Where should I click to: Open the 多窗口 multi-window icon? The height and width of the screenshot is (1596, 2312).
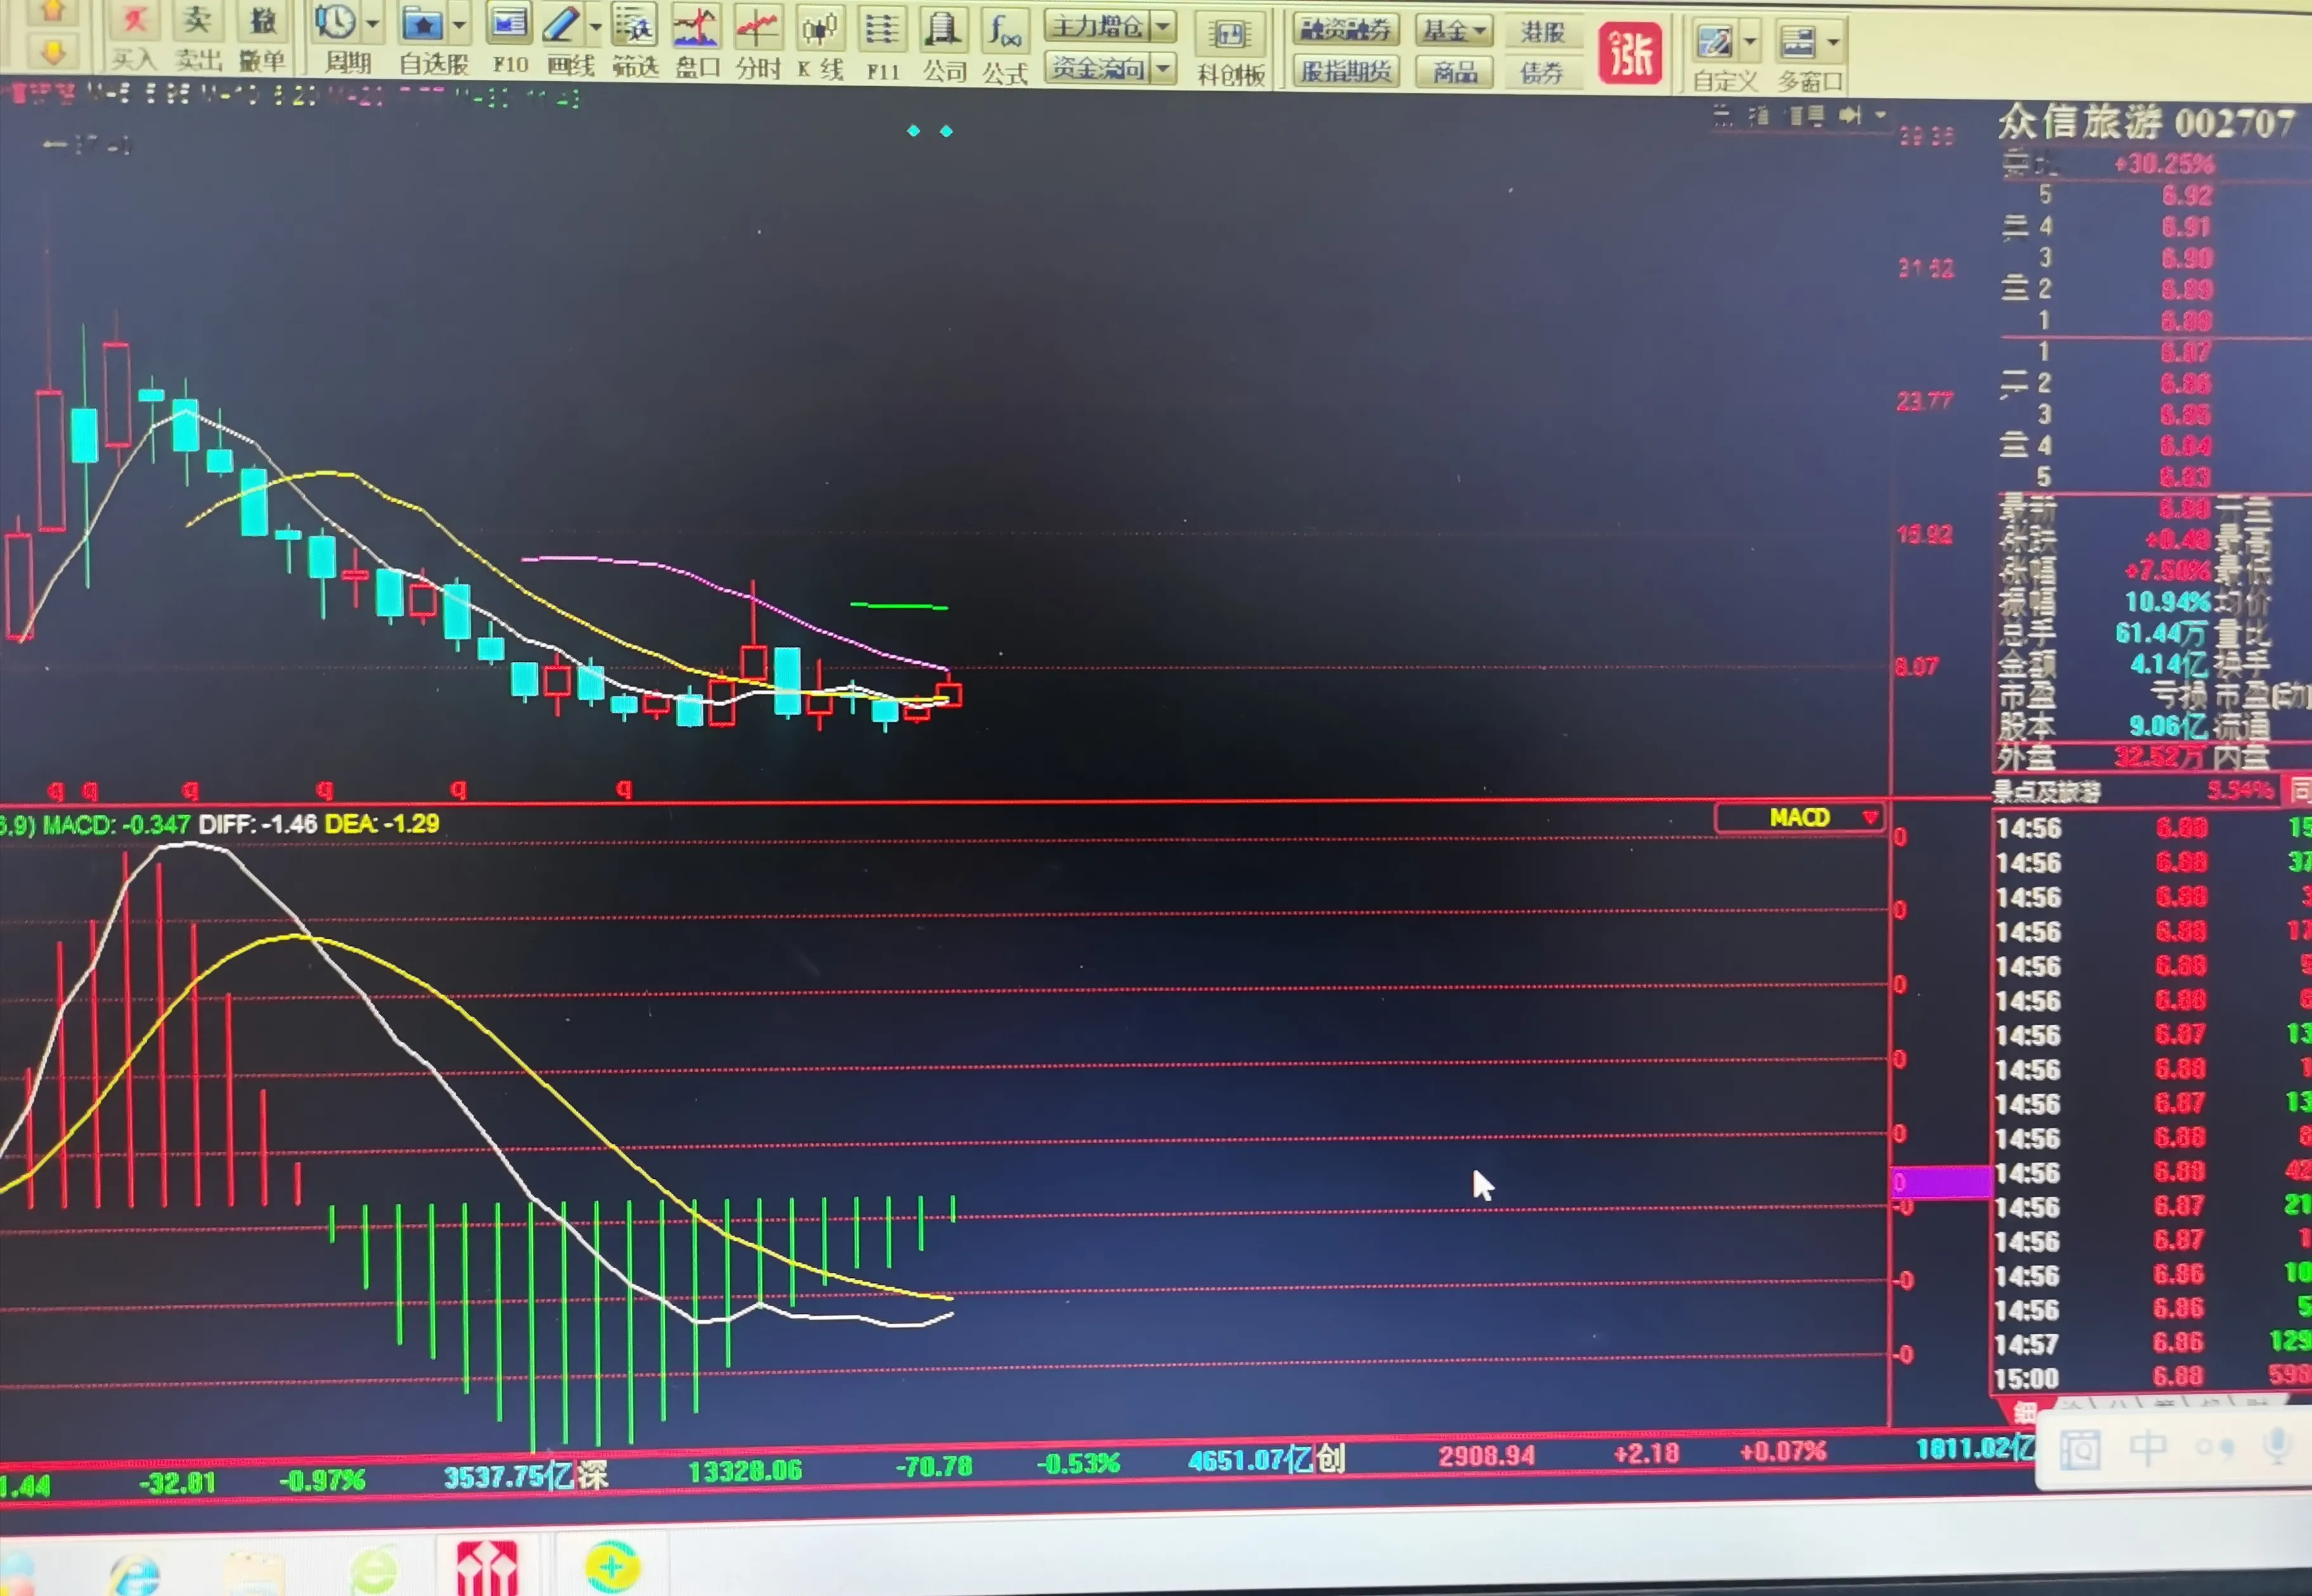click(x=1797, y=43)
